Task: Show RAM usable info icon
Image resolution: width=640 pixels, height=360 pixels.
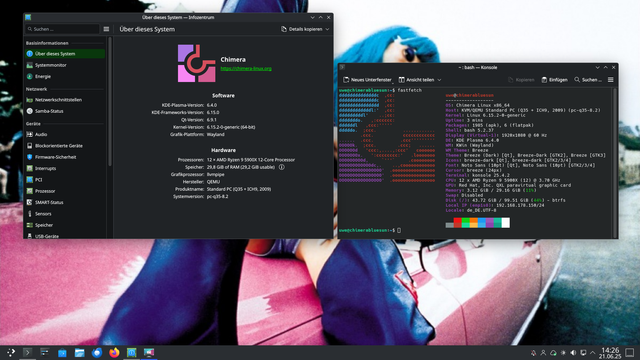Action: 282,167
